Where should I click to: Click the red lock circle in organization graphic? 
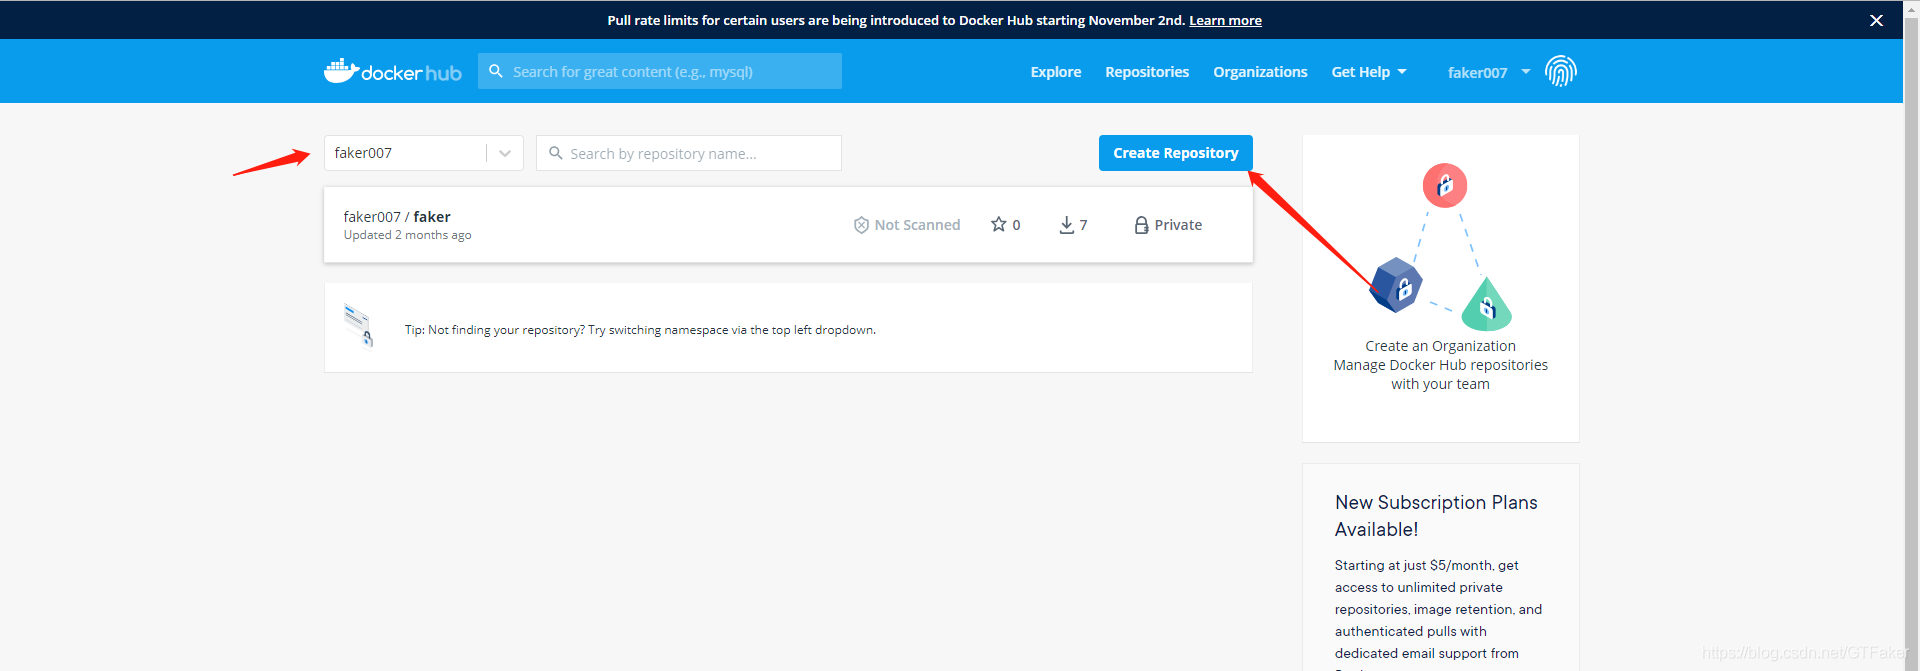(x=1445, y=185)
